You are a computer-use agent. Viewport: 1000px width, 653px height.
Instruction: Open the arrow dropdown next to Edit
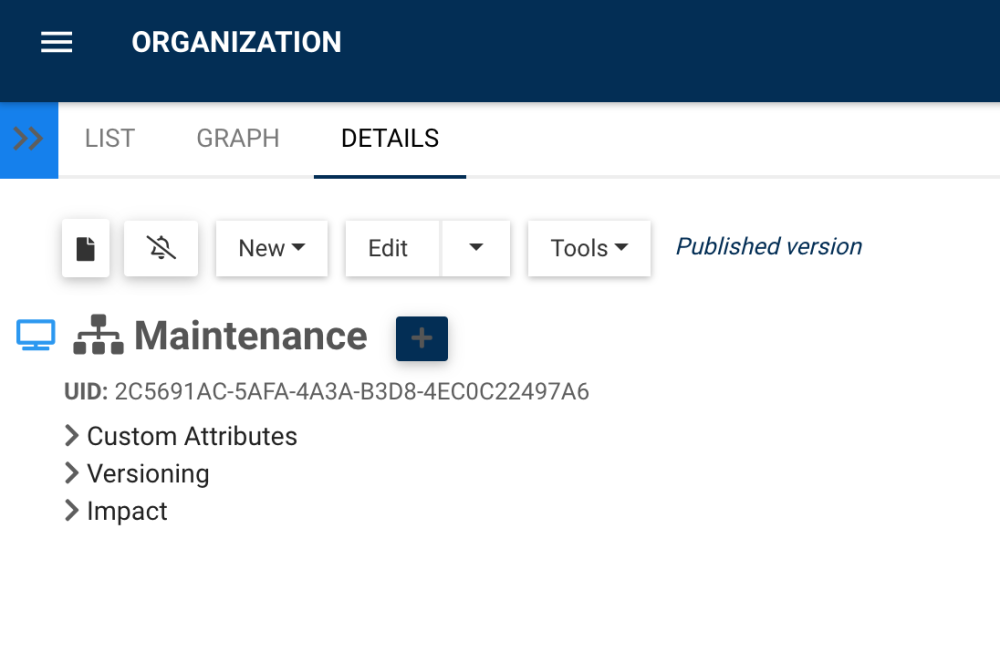(476, 248)
